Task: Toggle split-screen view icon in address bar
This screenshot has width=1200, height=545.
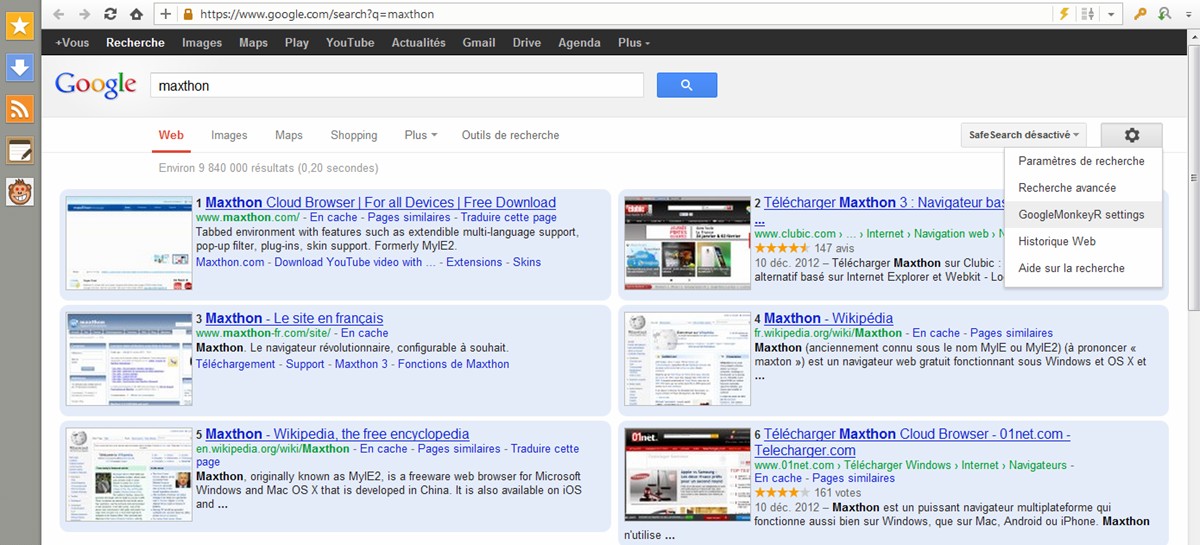Action: click(1087, 14)
